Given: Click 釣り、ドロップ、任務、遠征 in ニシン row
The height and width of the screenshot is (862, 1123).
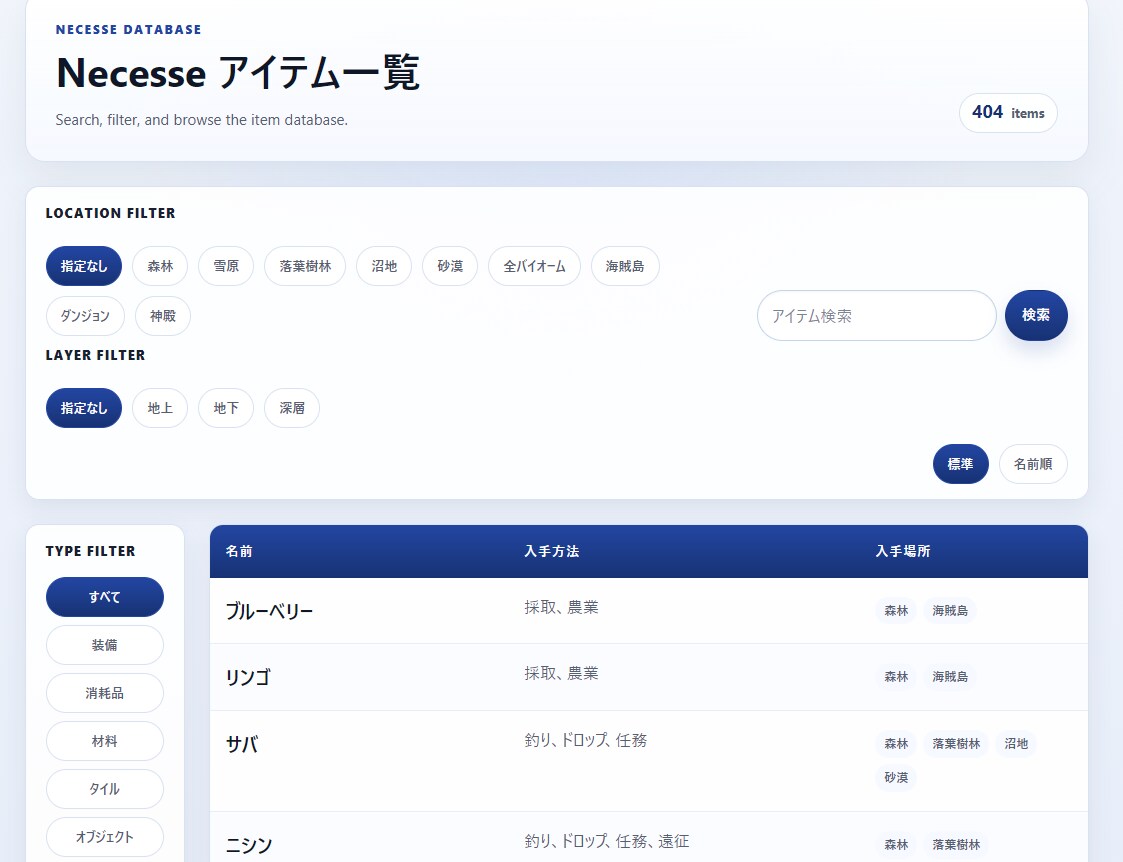Looking at the screenshot, I should click(607, 841).
